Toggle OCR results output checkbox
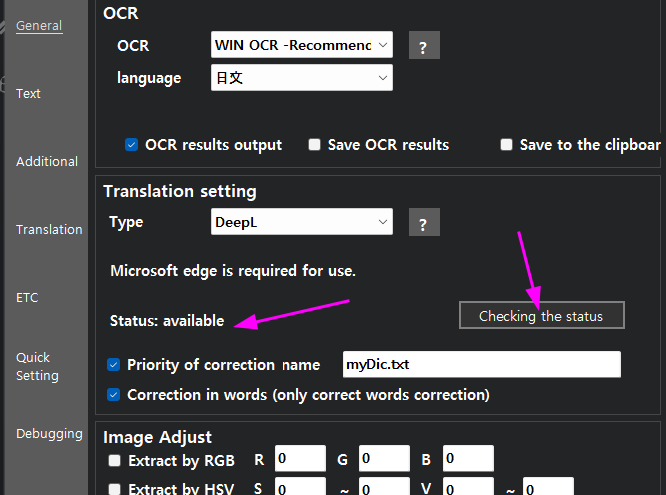This screenshot has height=495, width=666. point(131,145)
